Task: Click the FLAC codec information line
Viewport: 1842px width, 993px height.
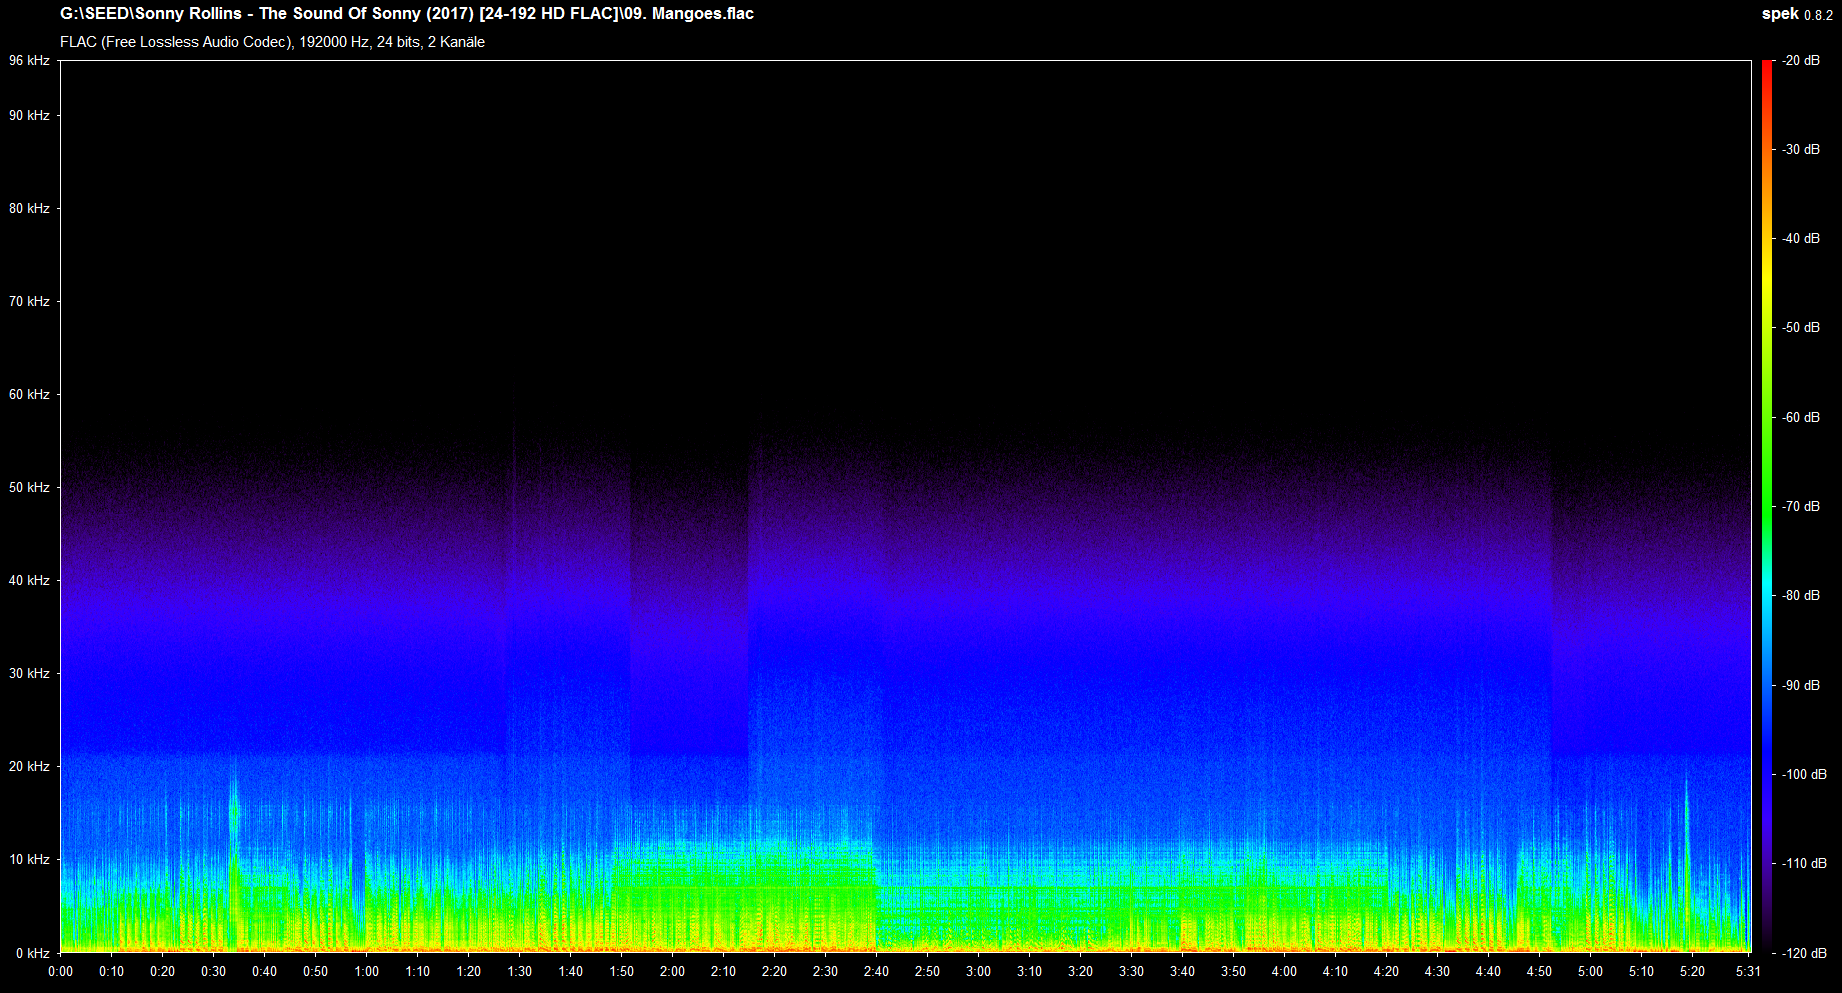Action: tap(272, 42)
